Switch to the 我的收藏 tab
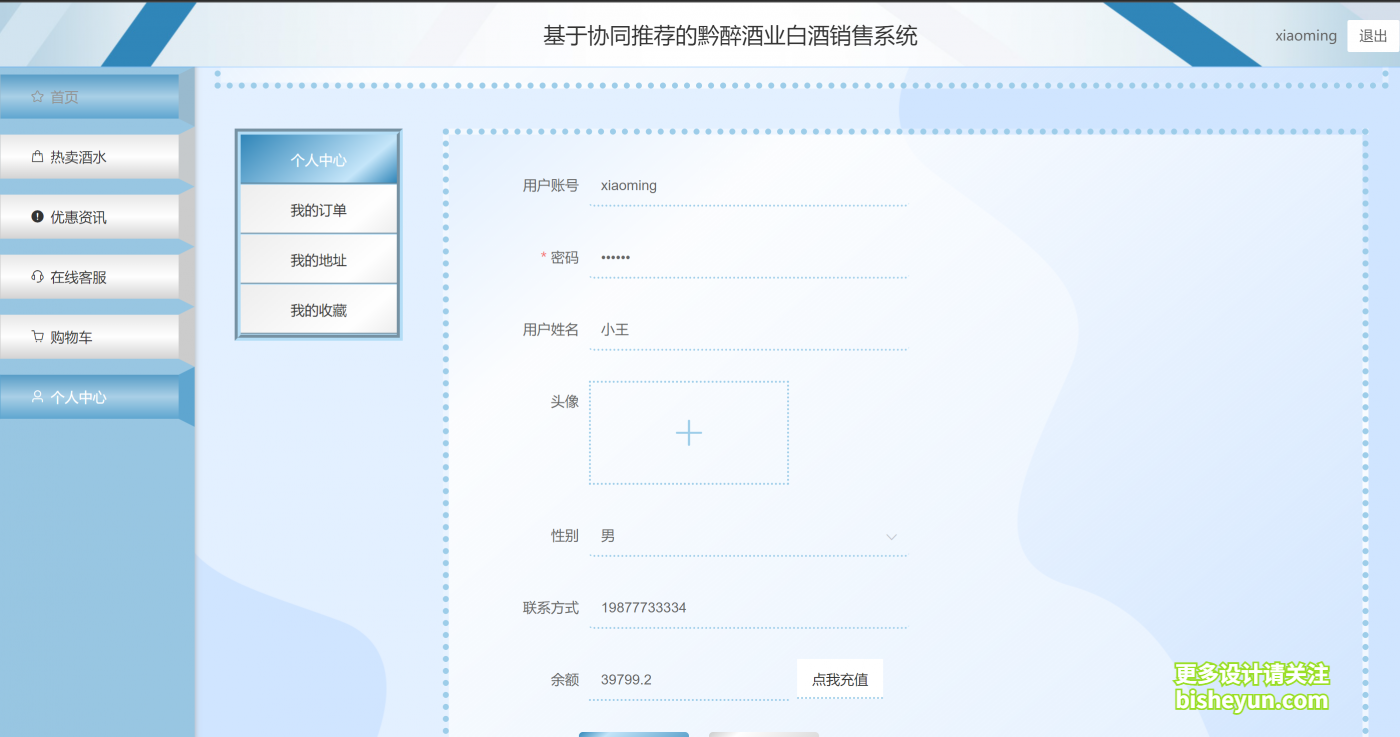The width and height of the screenshot is (1400, 737). (x=319, y=310)
